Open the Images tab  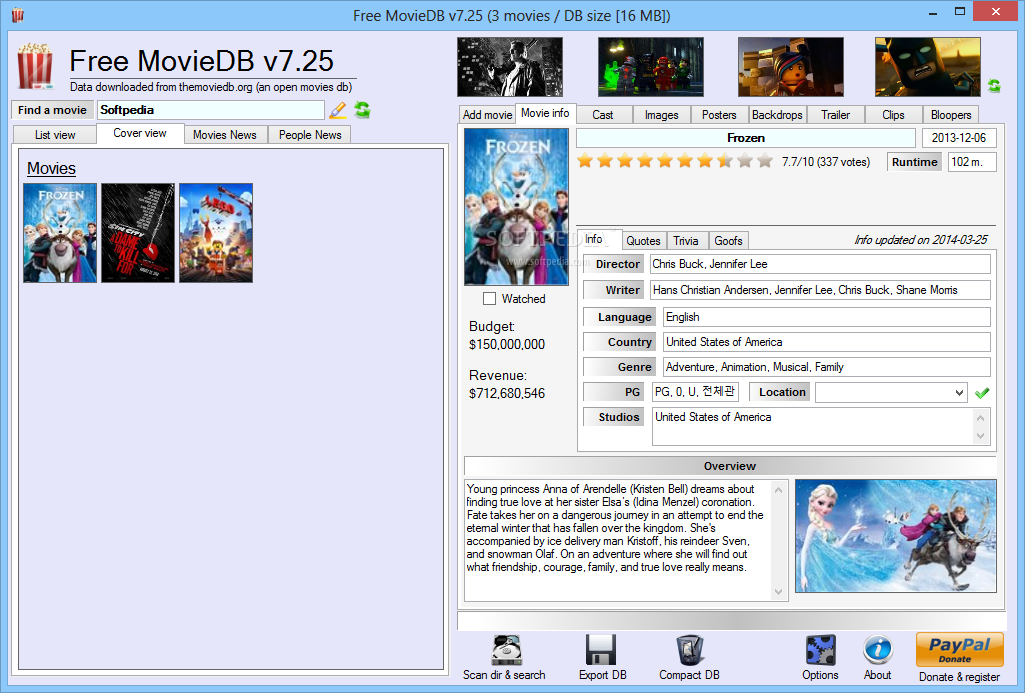coord(662,114)
